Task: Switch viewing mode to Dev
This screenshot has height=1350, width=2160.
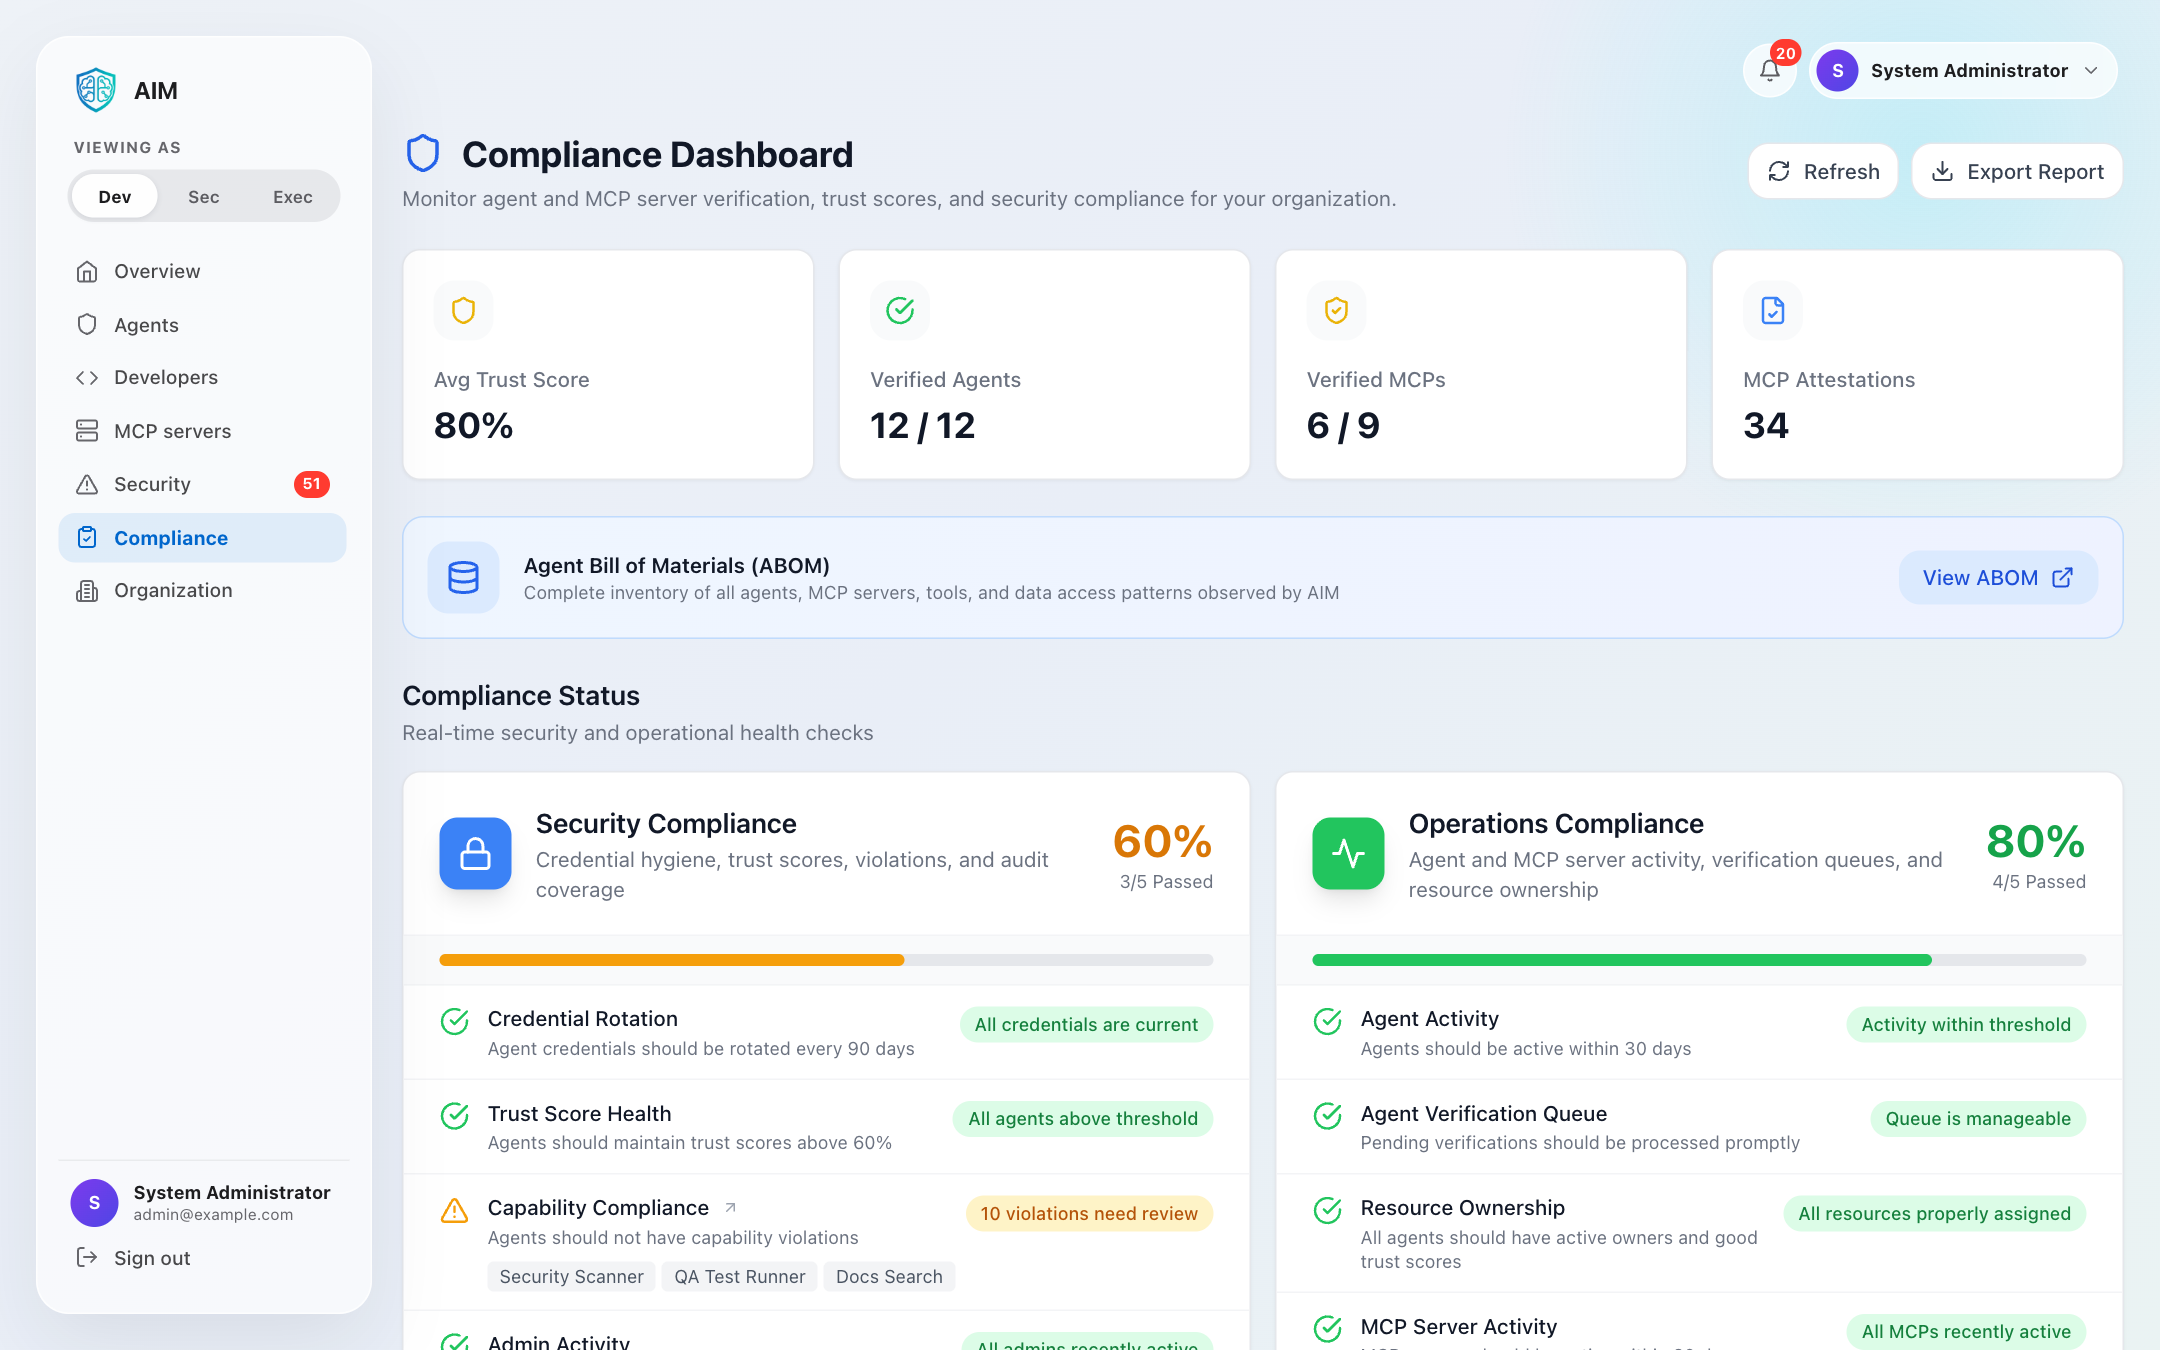Action: tap(115, 197)
